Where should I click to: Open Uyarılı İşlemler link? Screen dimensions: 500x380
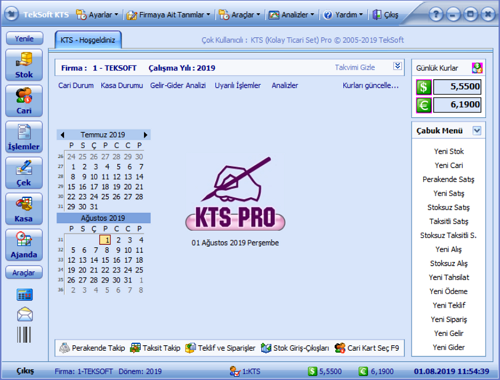coord(238,86)
